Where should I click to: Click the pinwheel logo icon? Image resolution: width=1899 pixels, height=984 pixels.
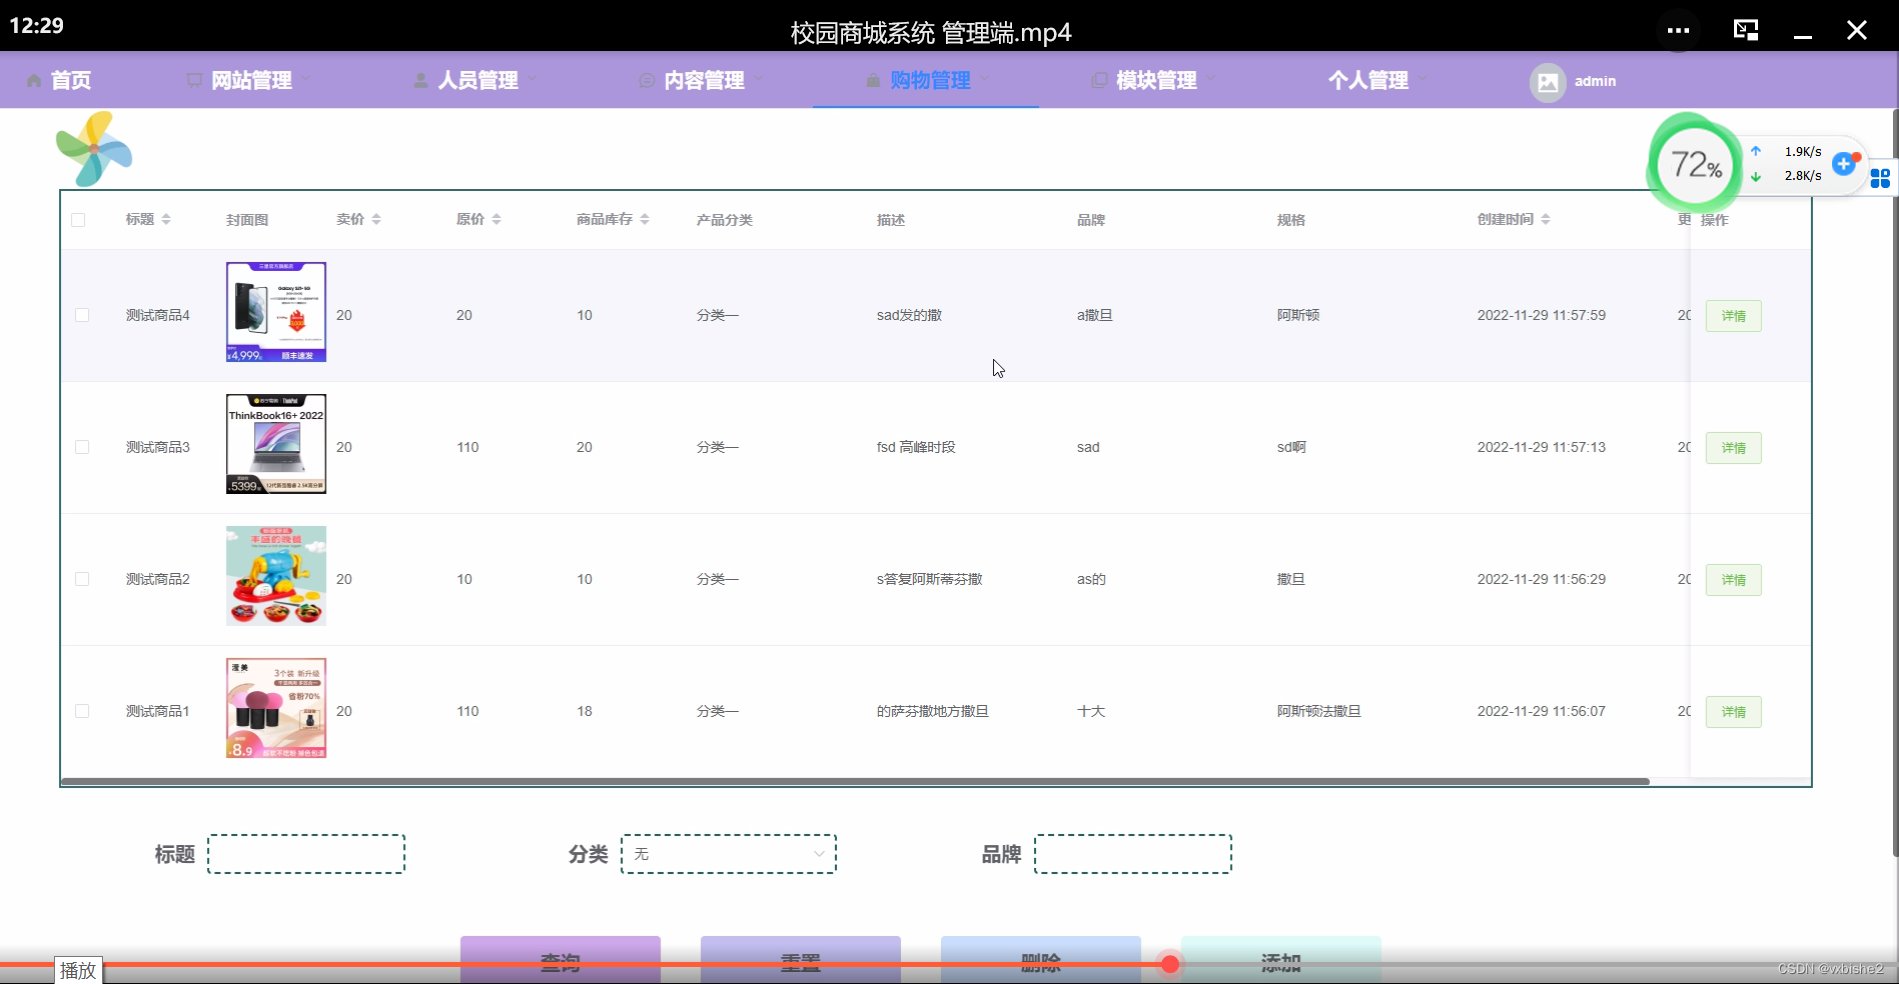point(93,149)
